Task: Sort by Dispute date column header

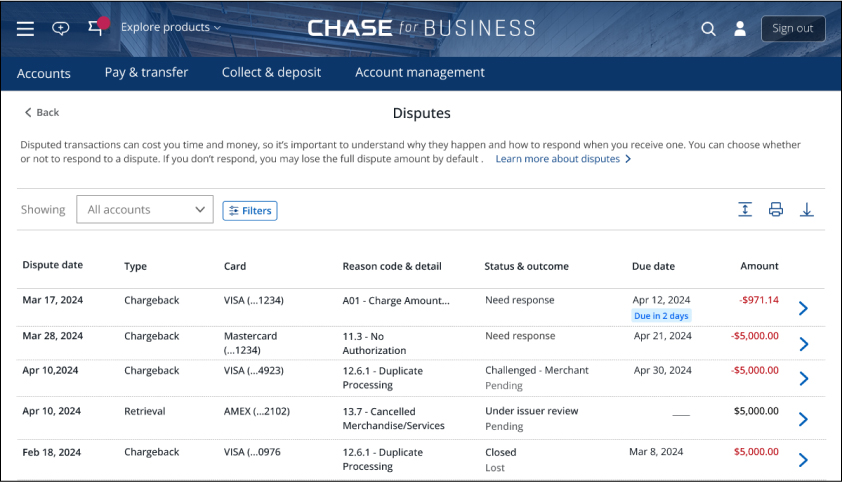Action: tap(53, 265)
